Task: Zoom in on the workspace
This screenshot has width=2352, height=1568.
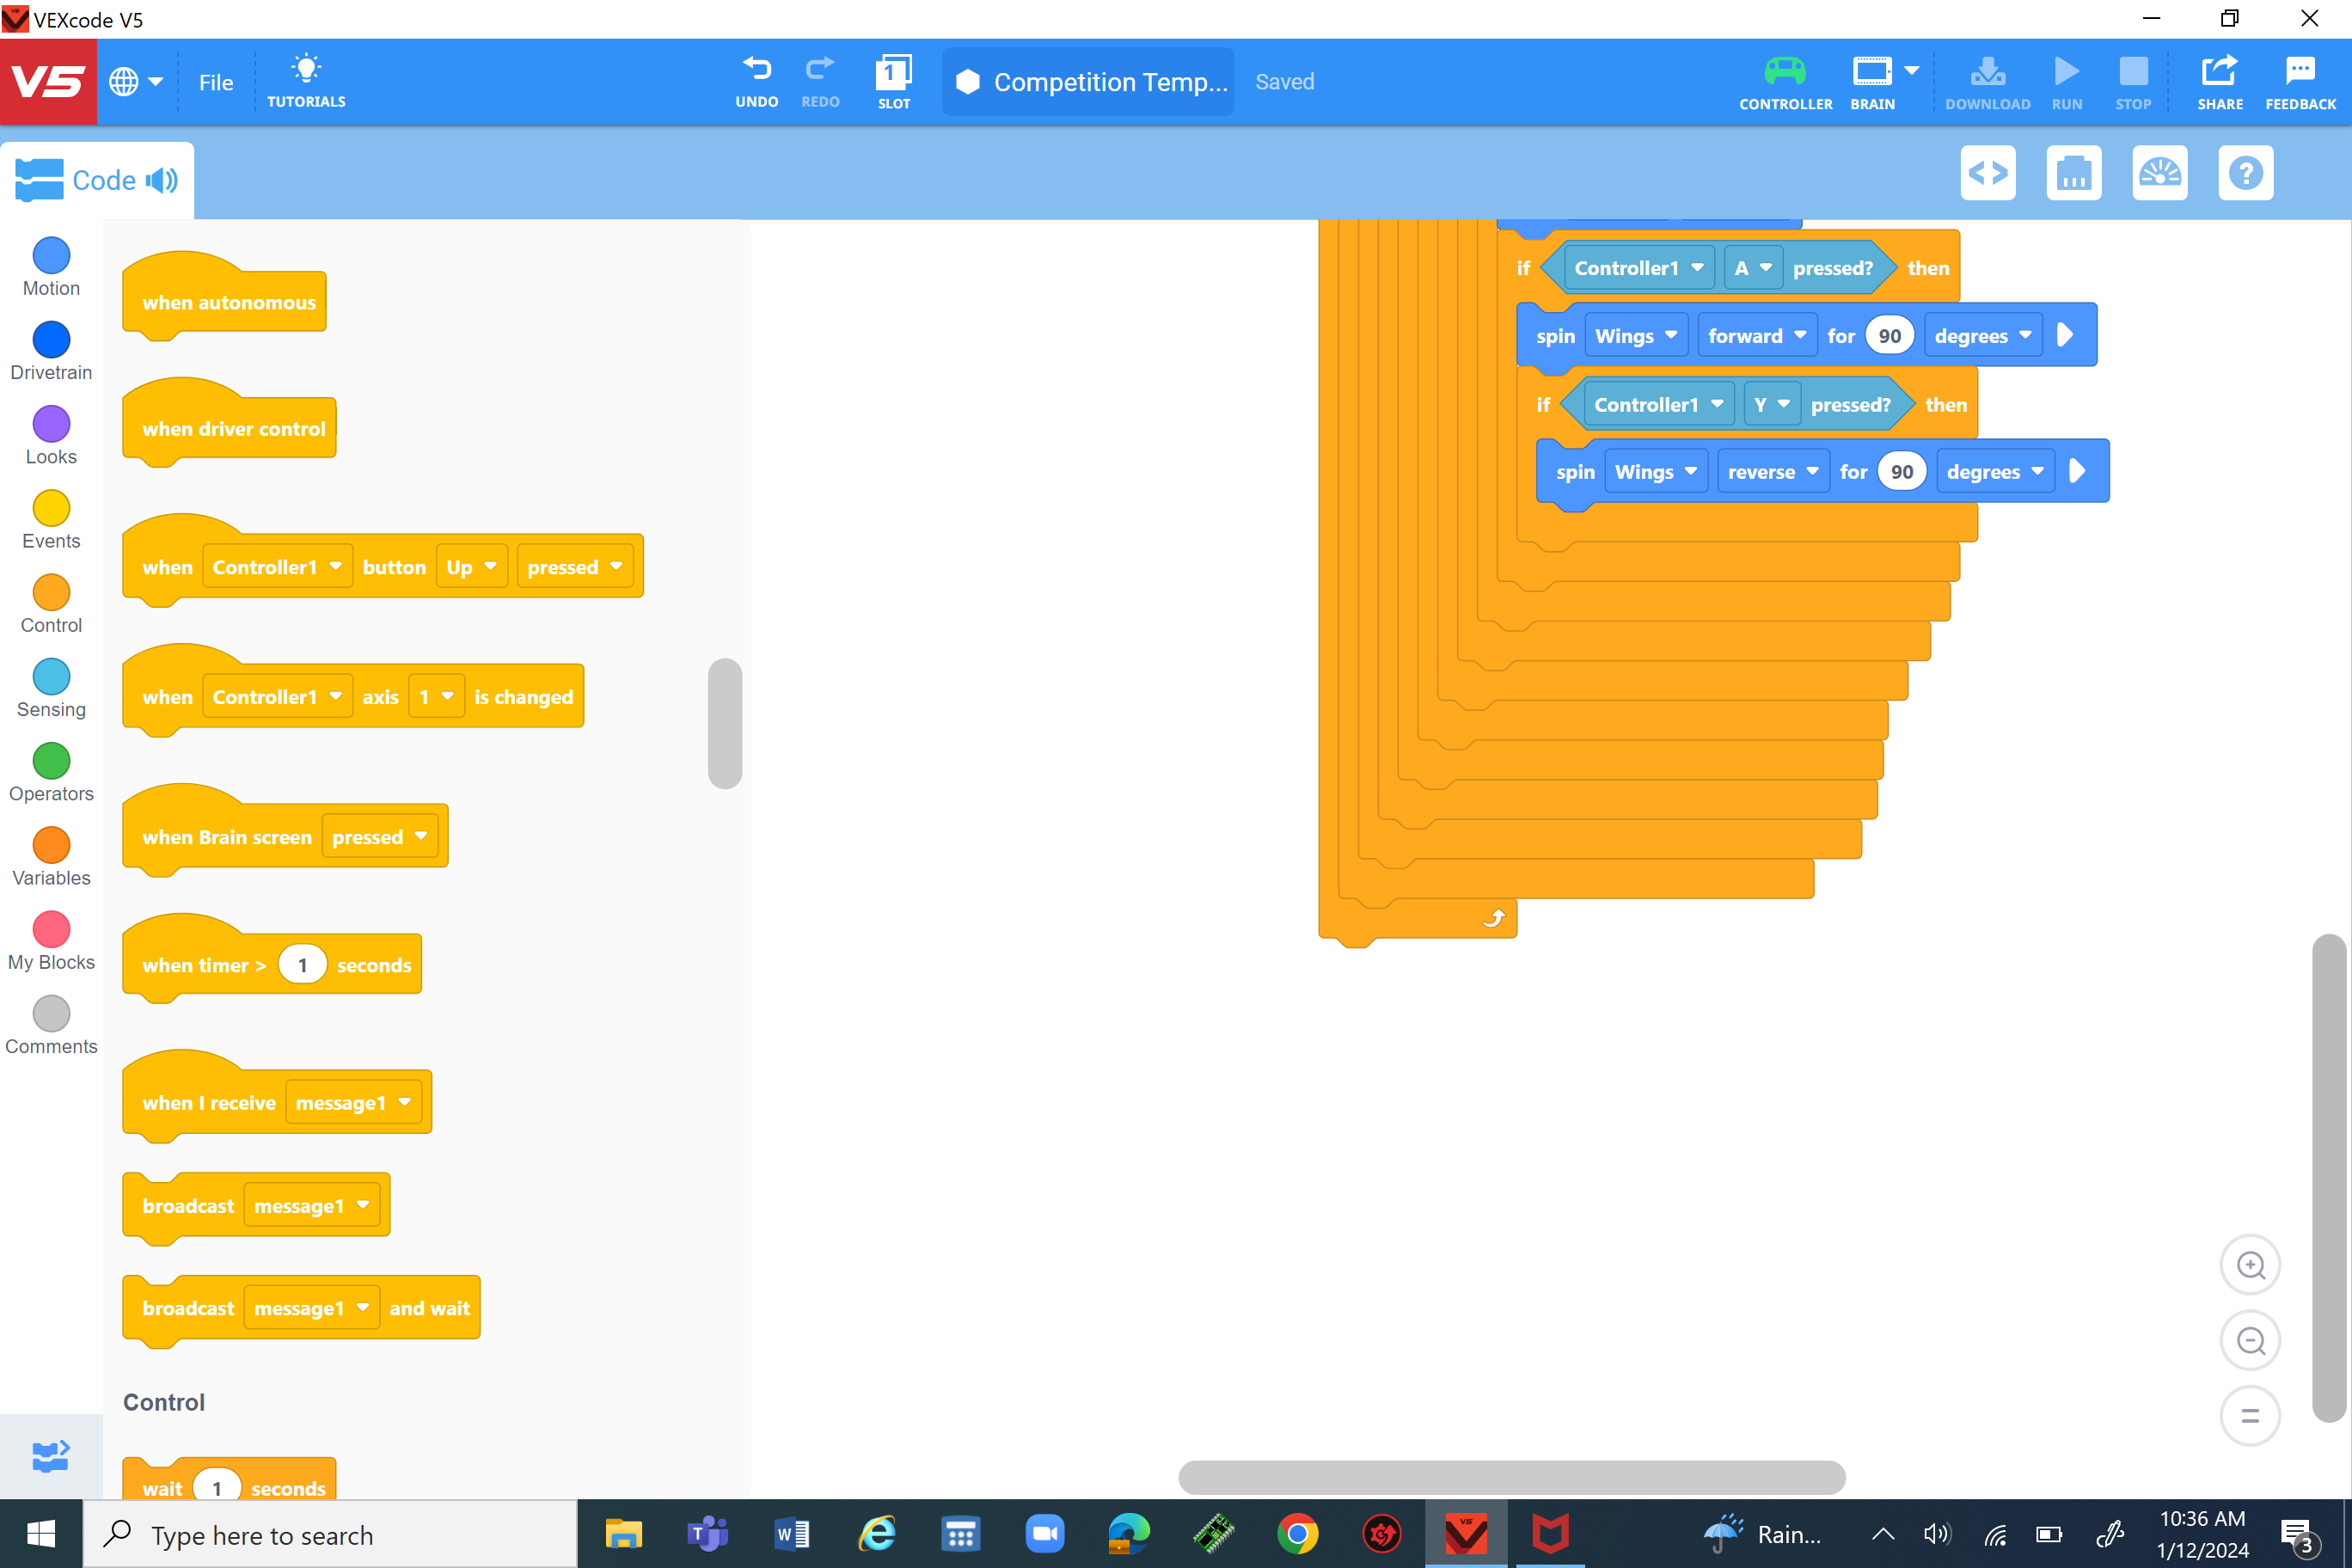Action: (2250, 1265)
